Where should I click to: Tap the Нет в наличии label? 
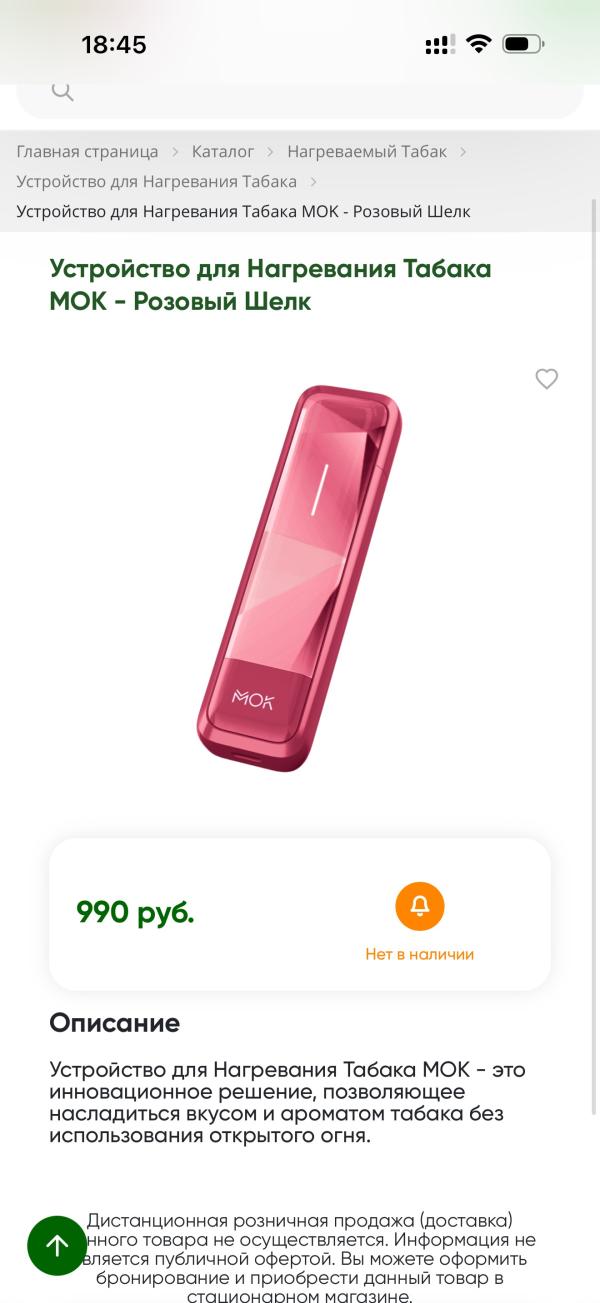click(419, 954)
